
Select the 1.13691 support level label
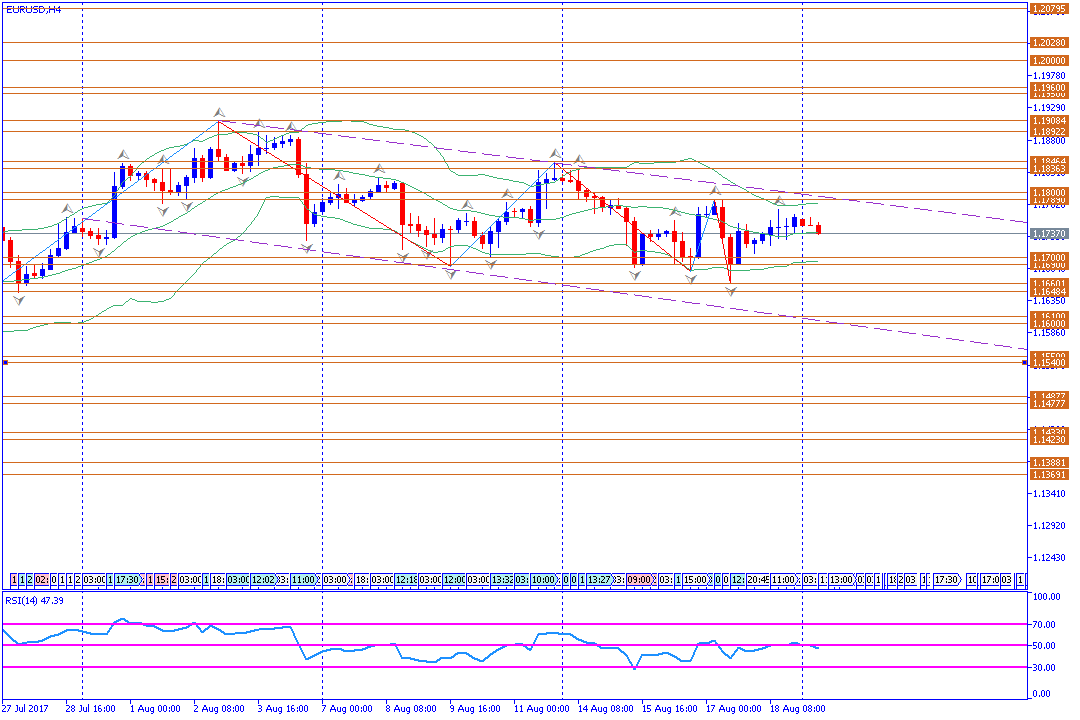point(1048,475)
